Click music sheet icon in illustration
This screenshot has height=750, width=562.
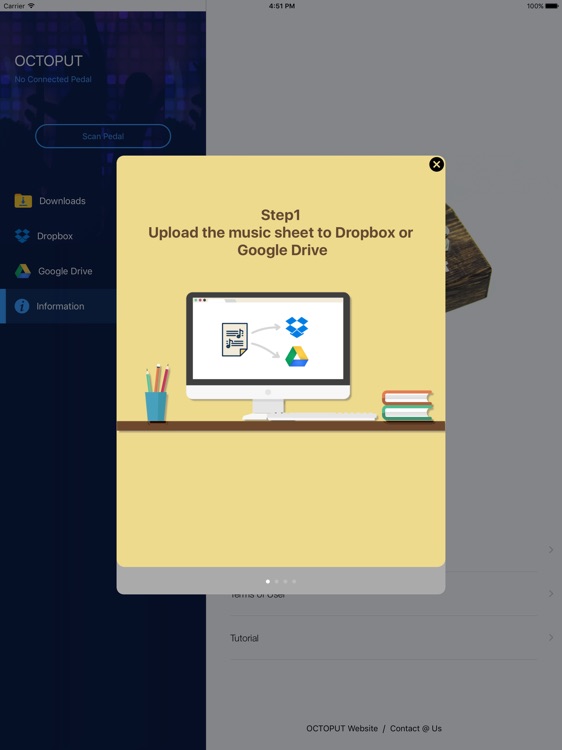(x=235, y=340)
